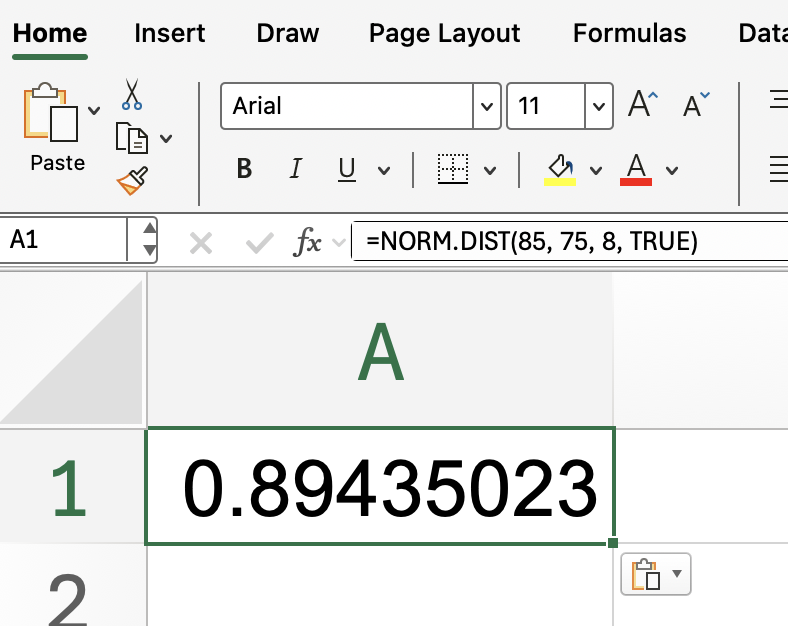The width and height of the screenshot is (788, 626).
Task: Click the Borders icon
Action: coord(453,169)
